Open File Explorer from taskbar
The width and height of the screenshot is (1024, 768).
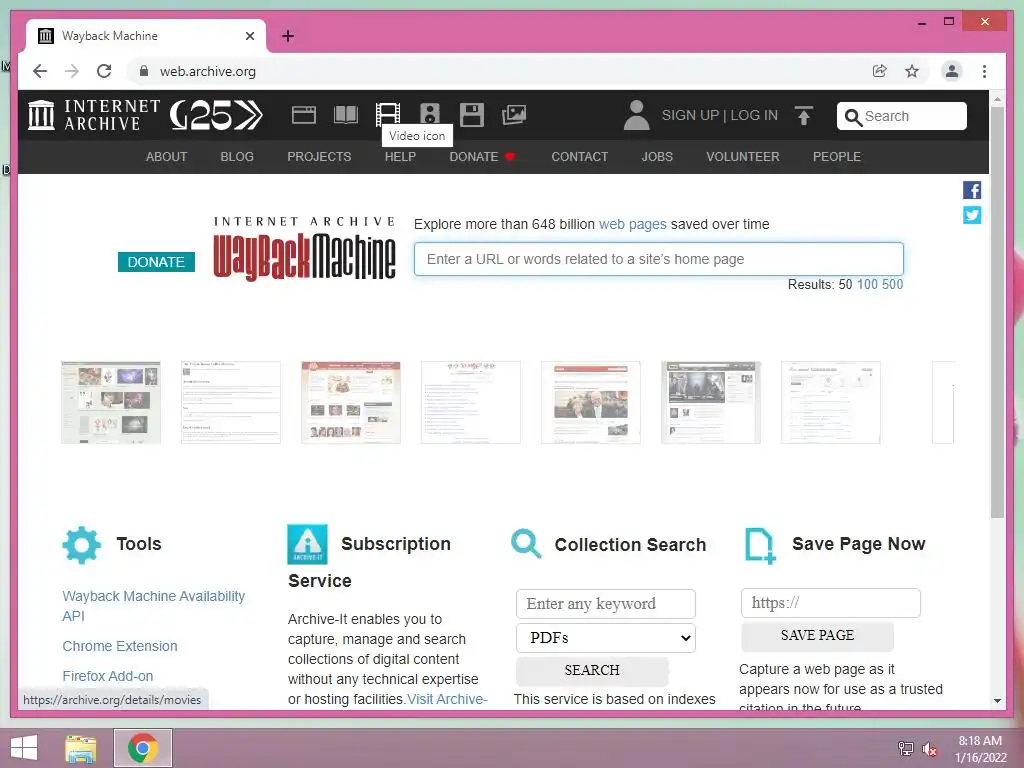click(x=81, y=748)
